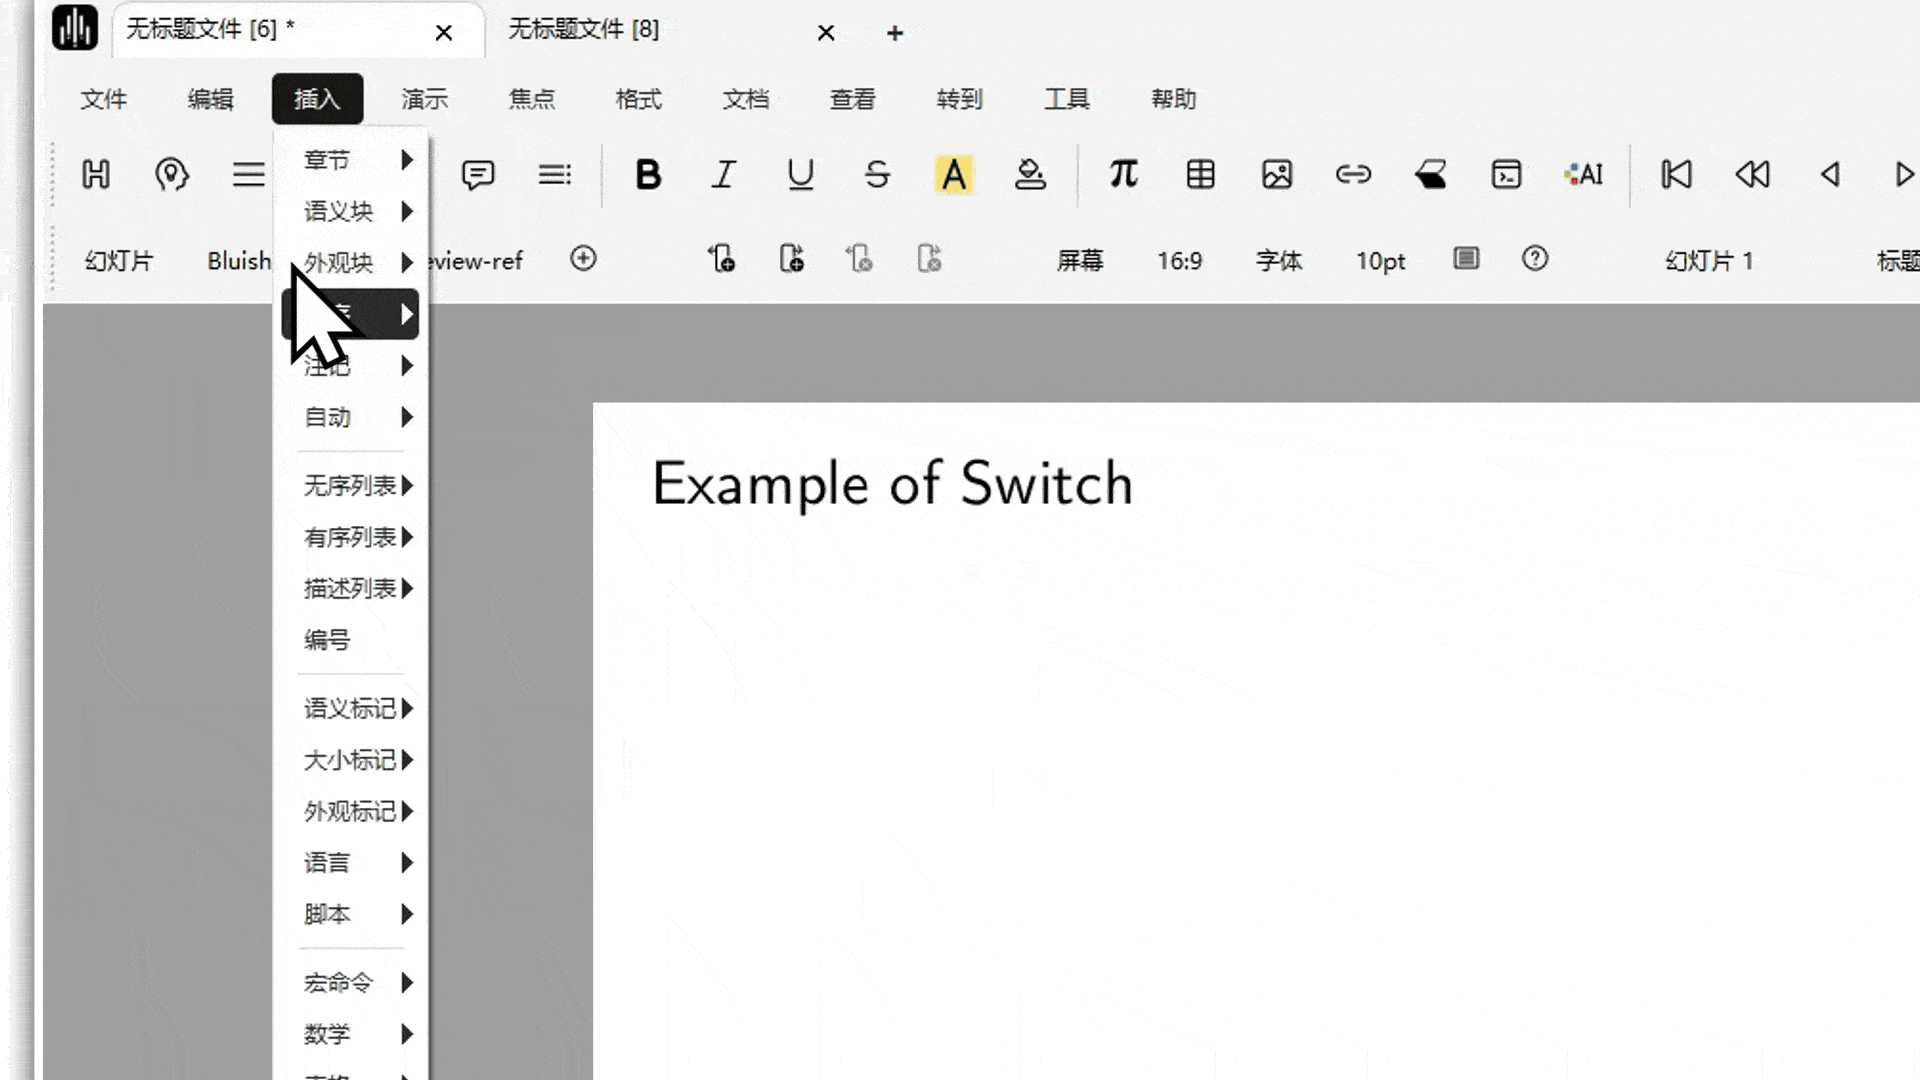This screenshot has width=1920, height=1080.
Task: Click the comment bubble icon
Action: pyautogui.click(x=477, y=175)
